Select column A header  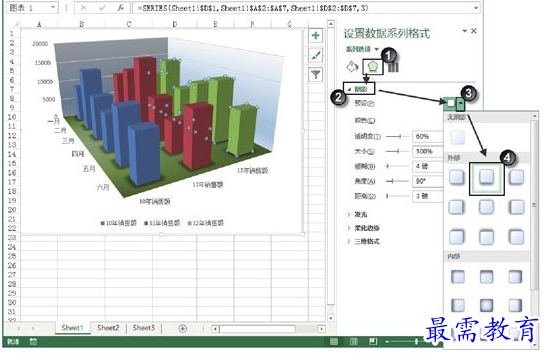39,24
